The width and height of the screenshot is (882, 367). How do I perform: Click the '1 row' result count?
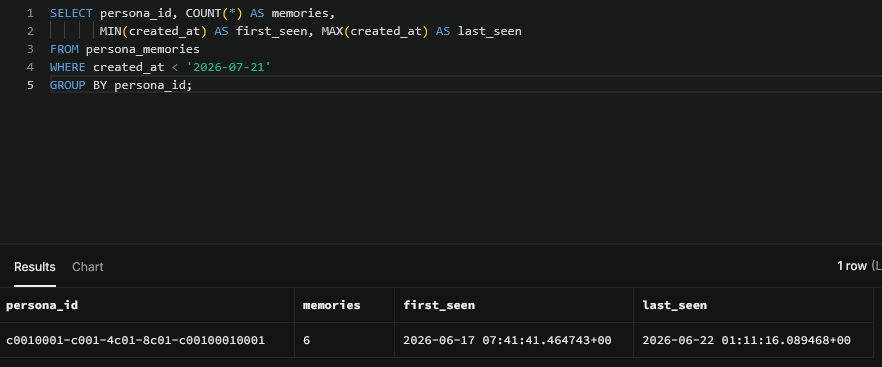click(852, 266)
